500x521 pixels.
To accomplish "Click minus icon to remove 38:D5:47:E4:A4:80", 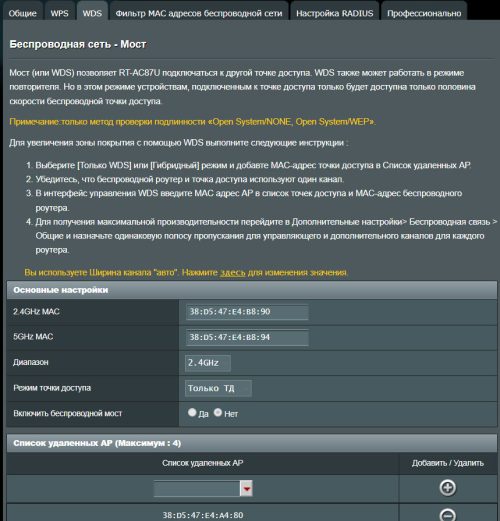I will click(x=448, y=515).
